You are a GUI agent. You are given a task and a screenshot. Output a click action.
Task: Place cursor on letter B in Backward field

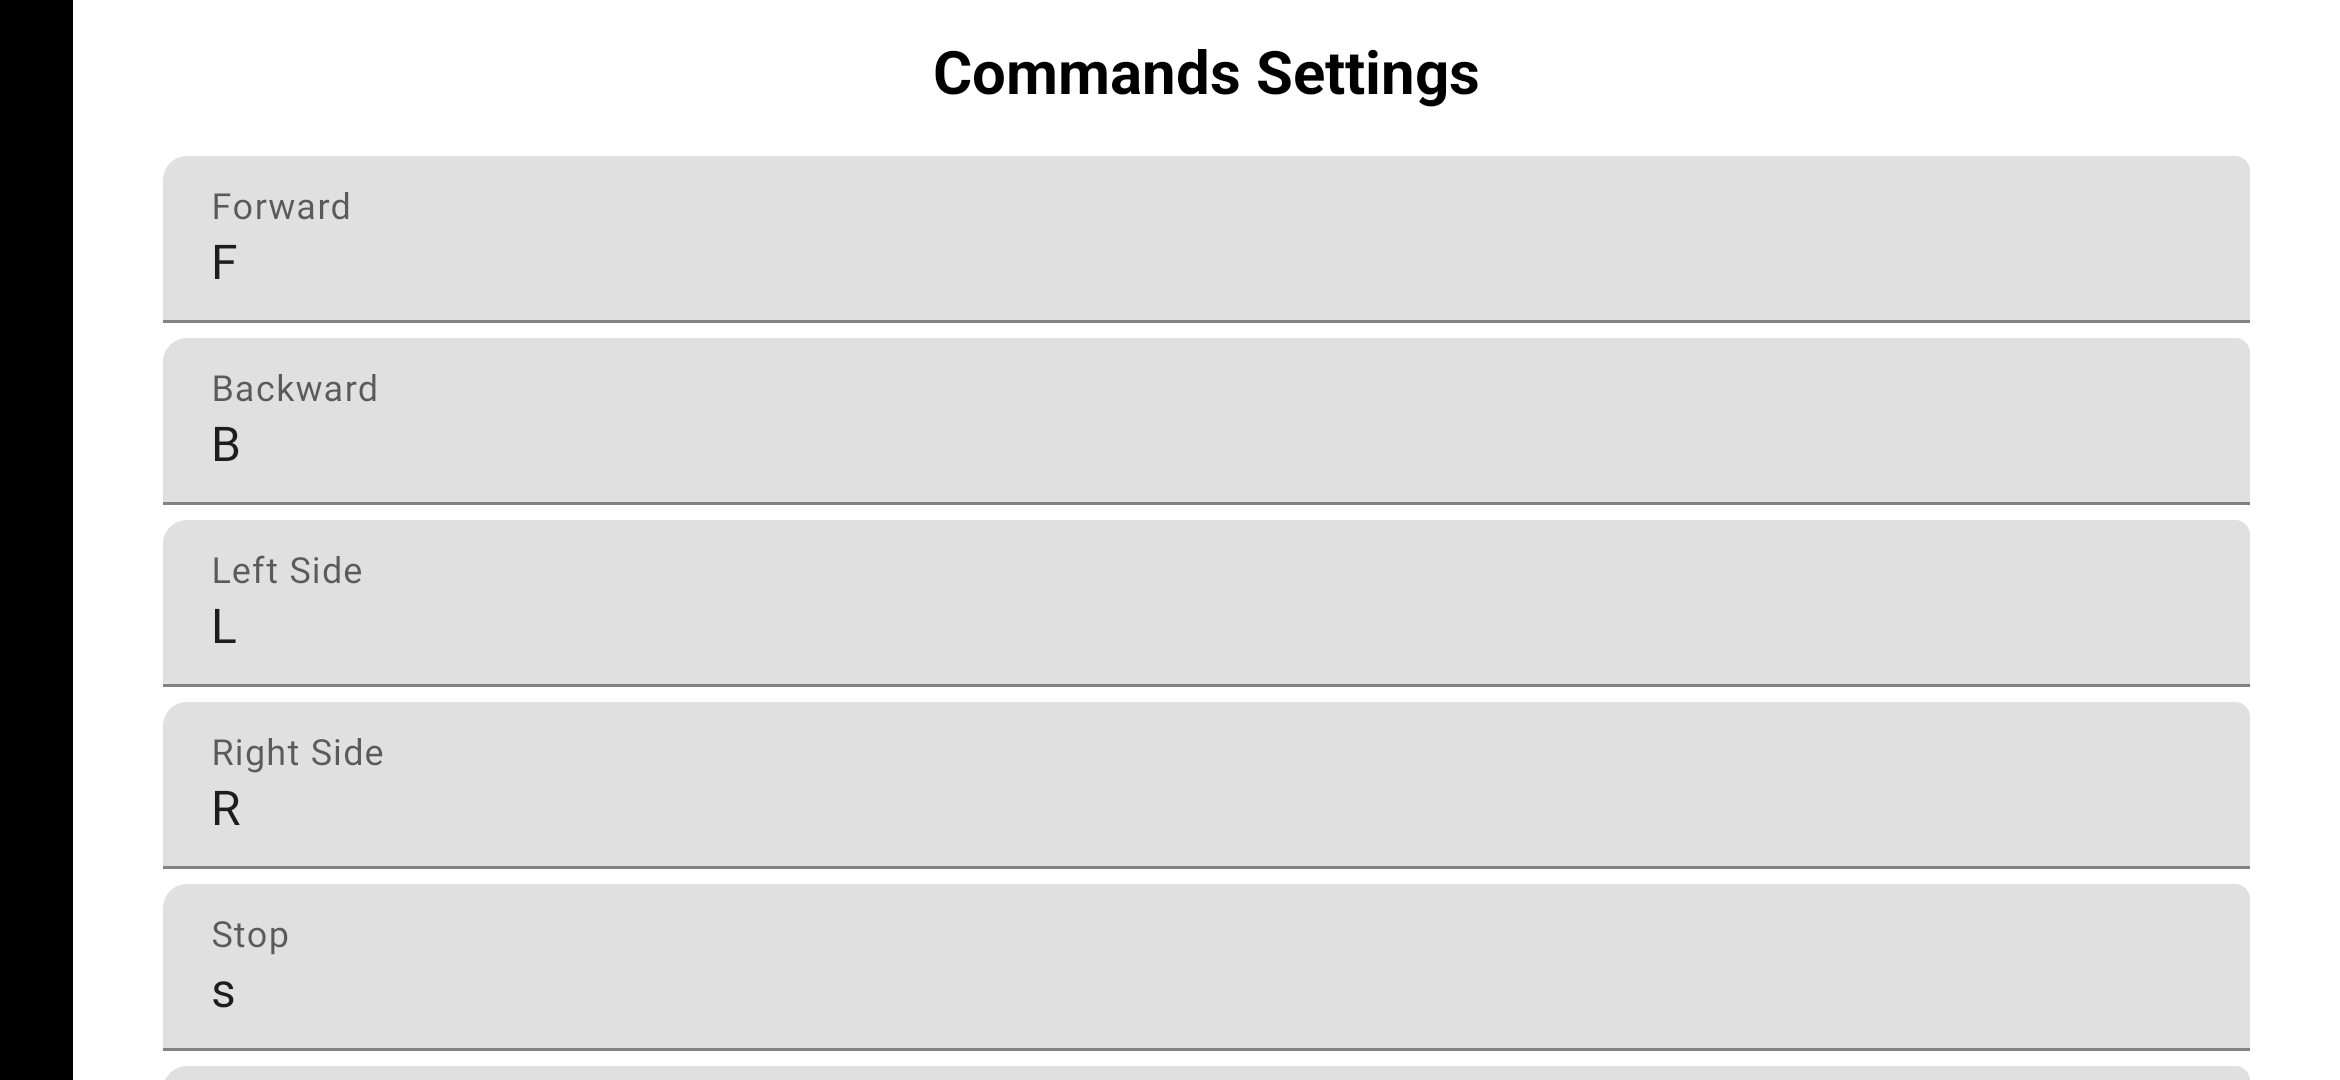pos(226,445)
